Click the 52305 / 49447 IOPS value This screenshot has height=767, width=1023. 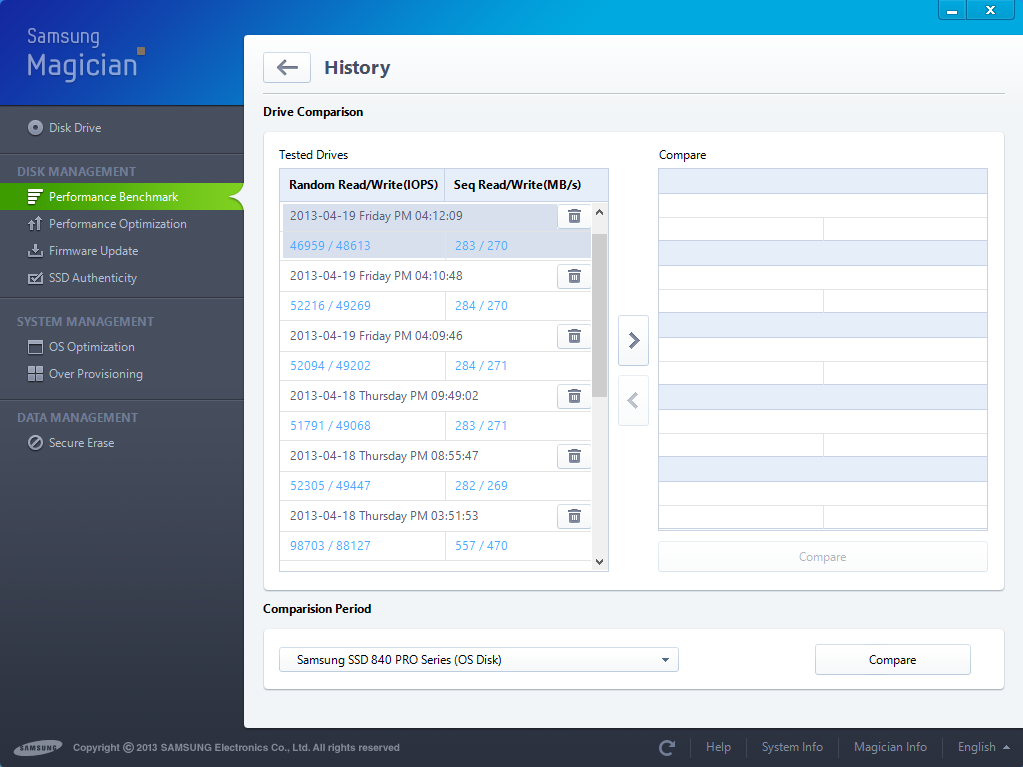pyautogui.click(x=330, y=486)
